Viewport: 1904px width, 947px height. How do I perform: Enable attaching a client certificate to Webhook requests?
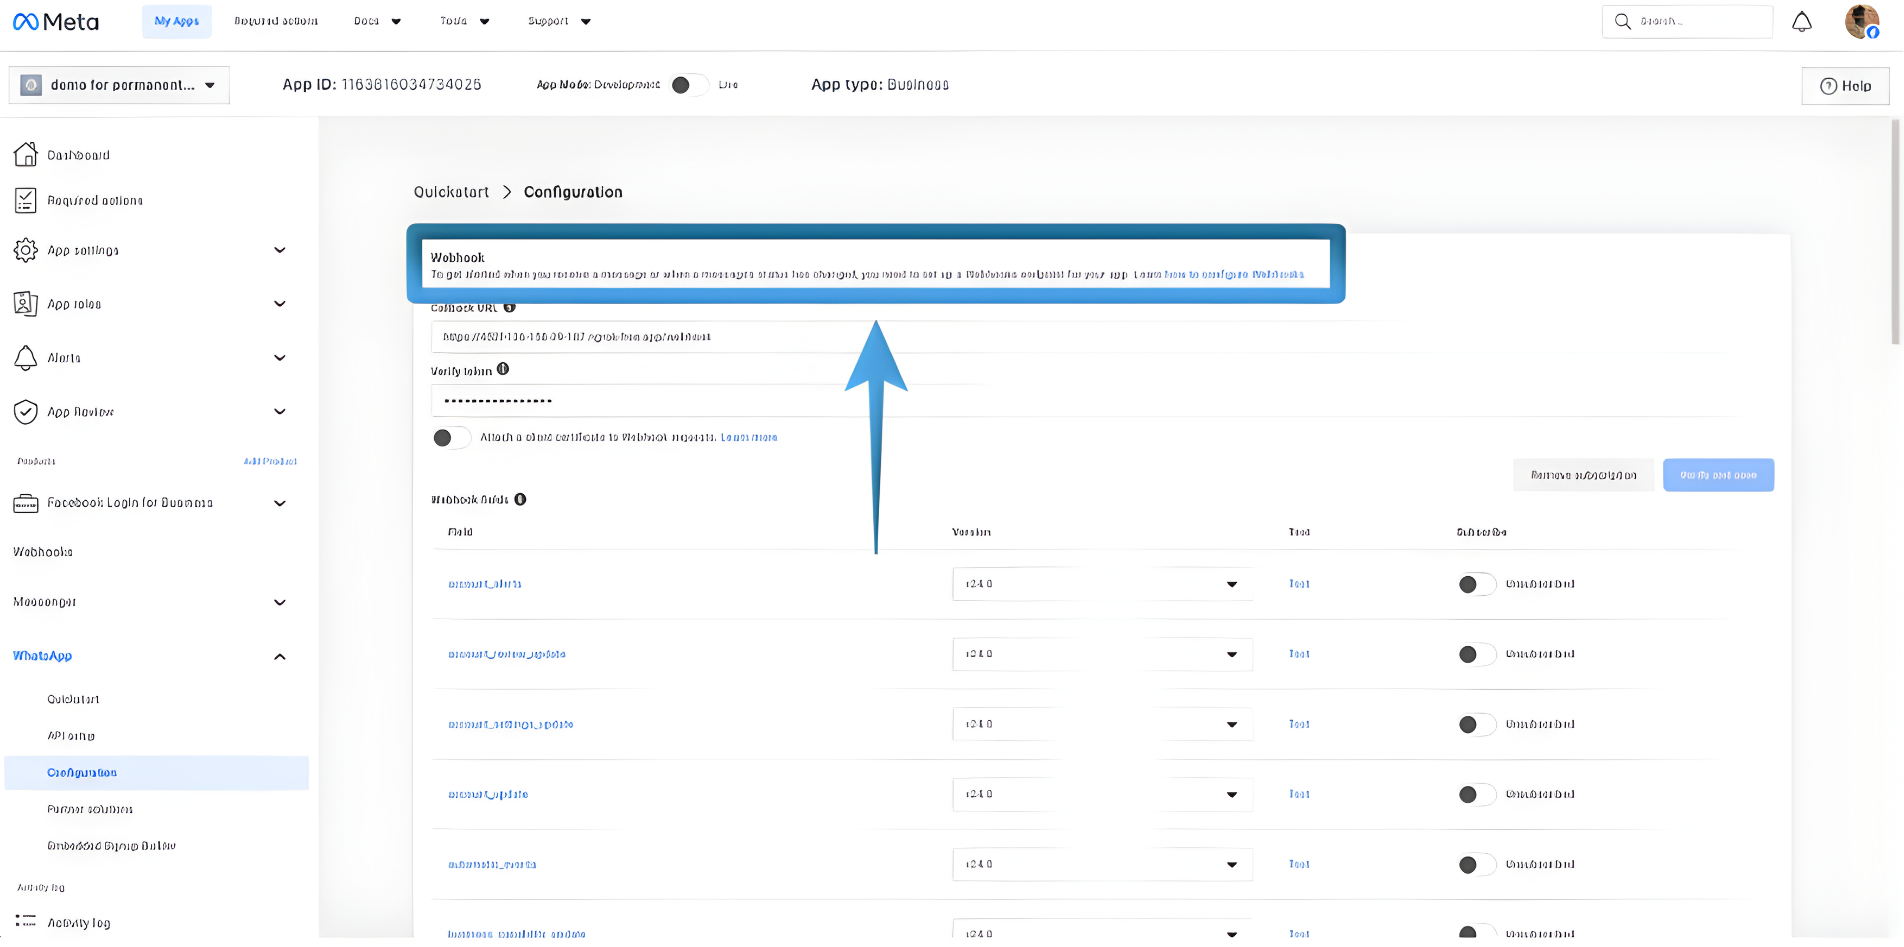tap(451, 437)
